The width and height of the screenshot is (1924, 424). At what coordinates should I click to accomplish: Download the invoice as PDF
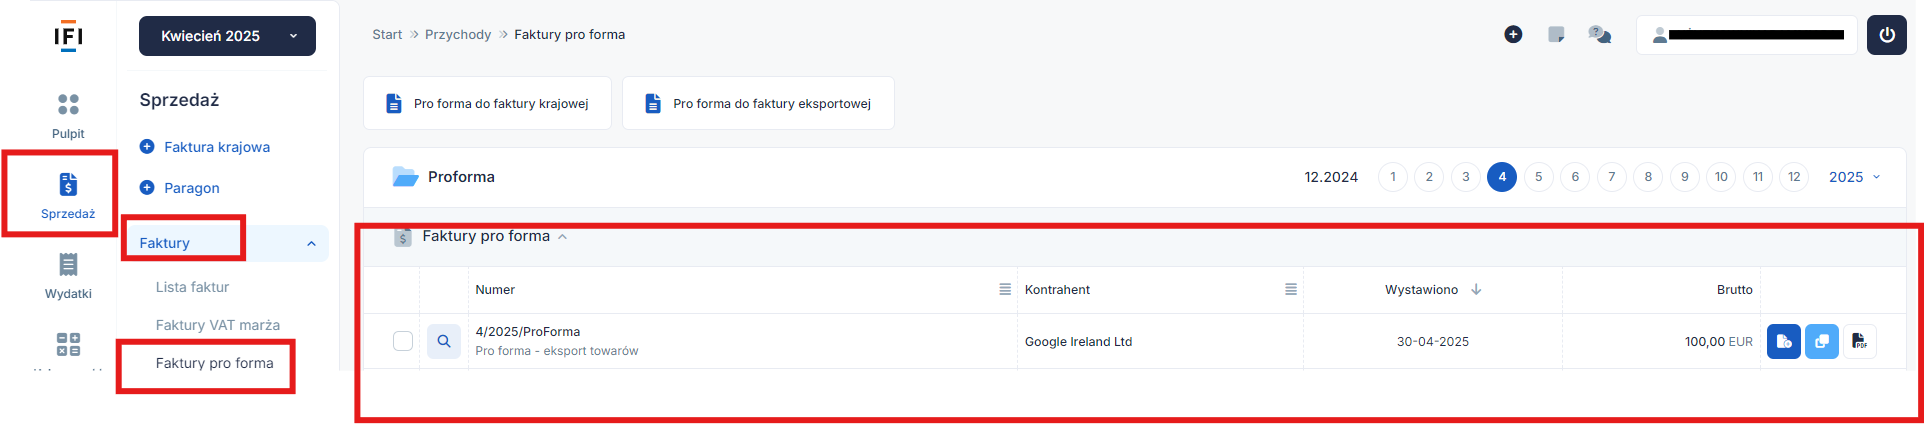(x=1859, y=341)
